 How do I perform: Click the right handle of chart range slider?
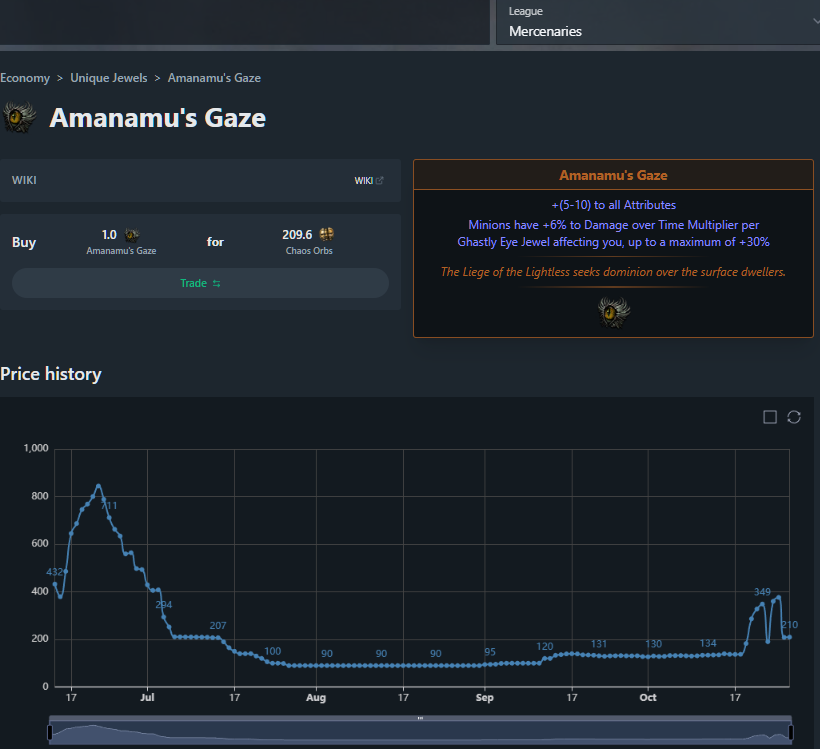(791, 732)
